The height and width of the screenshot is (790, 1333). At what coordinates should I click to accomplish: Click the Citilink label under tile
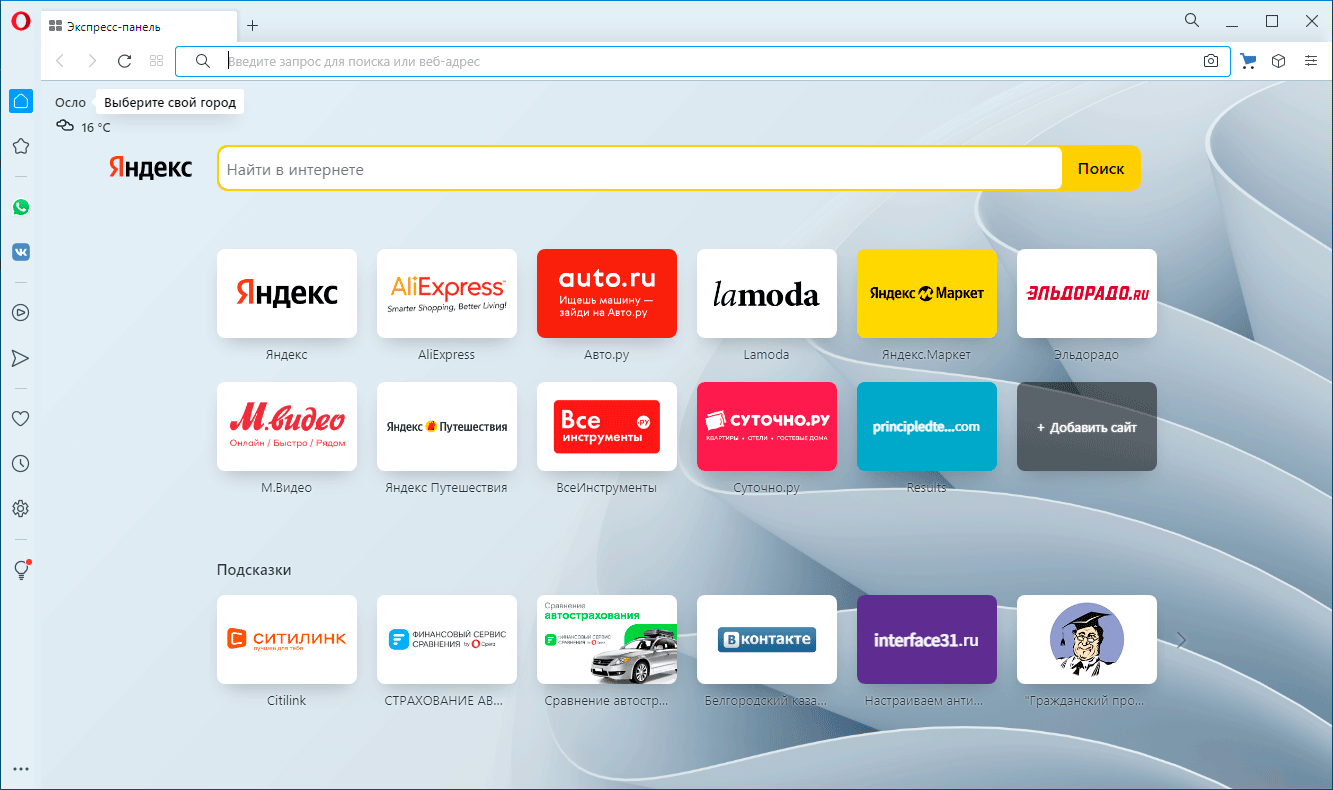[x=287, y=701]
